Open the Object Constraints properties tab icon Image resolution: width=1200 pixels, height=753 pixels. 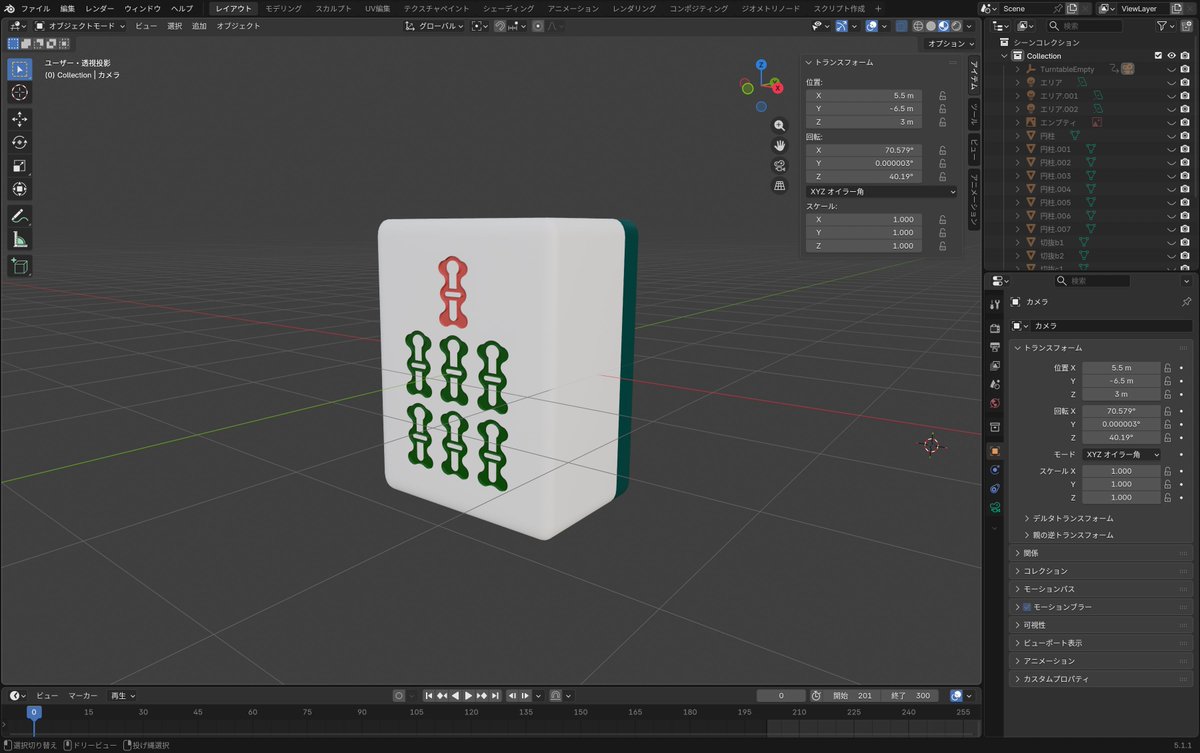(x=994, y=489)
